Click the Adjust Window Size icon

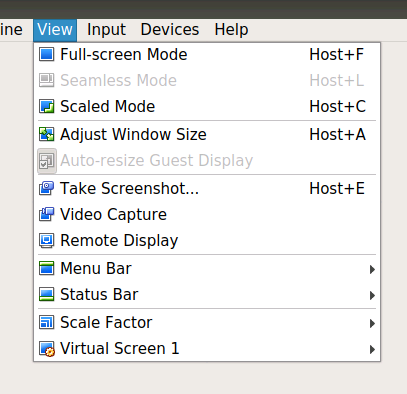pyautogui.click(x=46, y=134)
